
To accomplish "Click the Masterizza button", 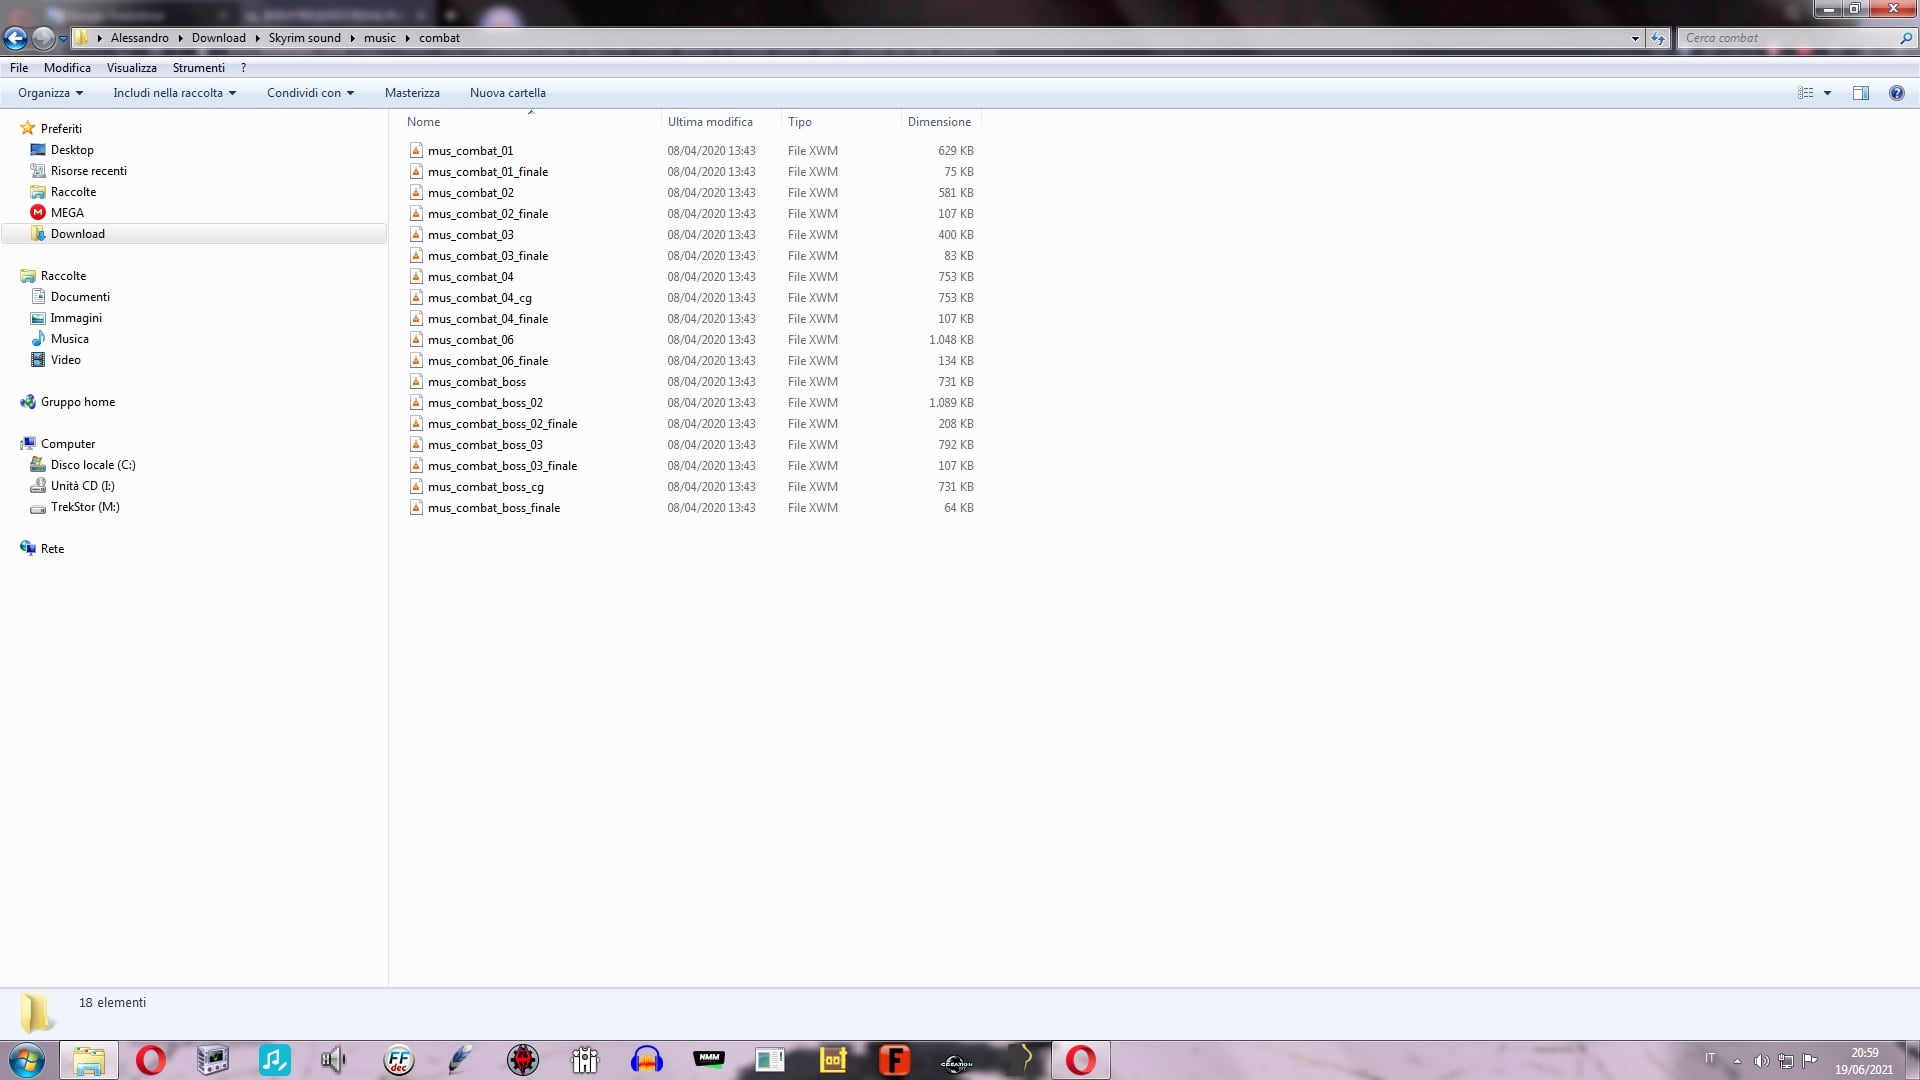I will [x=412, y=93].
